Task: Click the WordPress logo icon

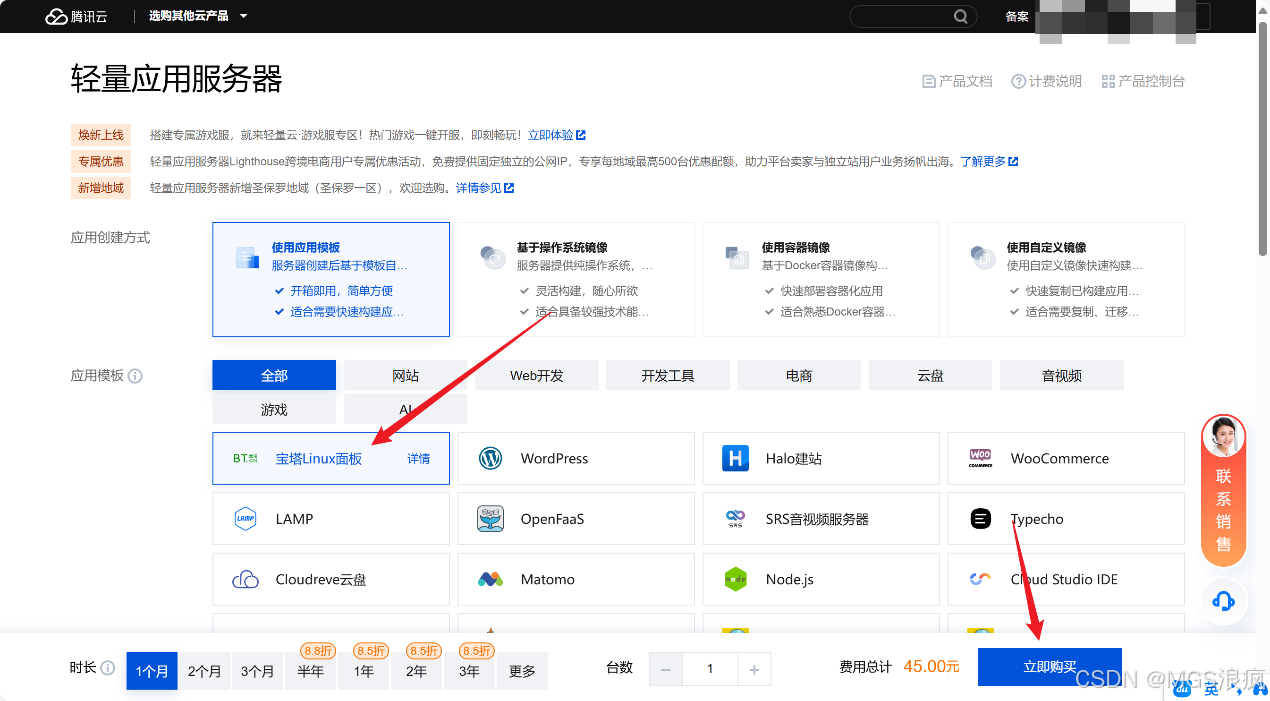Action: 490,458
